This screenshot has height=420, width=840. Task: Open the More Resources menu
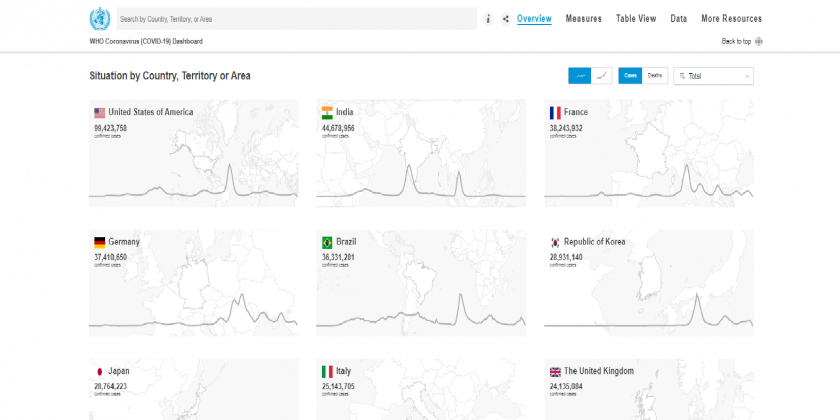tap(731, 19)
